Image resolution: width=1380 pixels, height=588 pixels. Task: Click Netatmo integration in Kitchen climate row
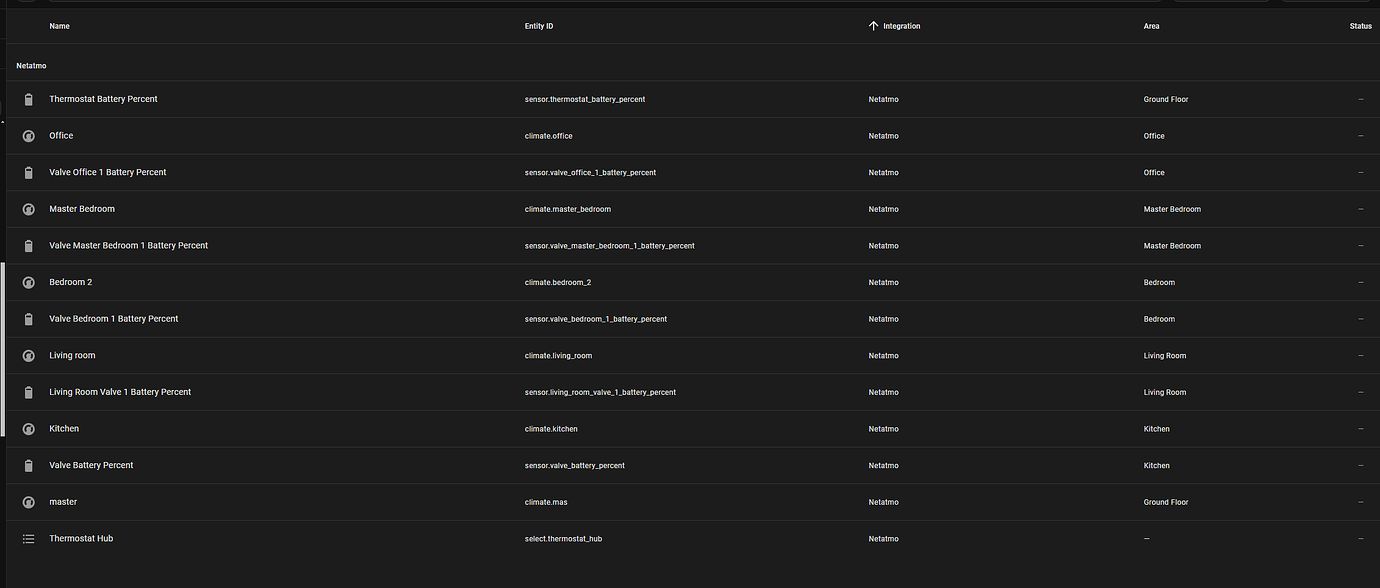point(883,429)
